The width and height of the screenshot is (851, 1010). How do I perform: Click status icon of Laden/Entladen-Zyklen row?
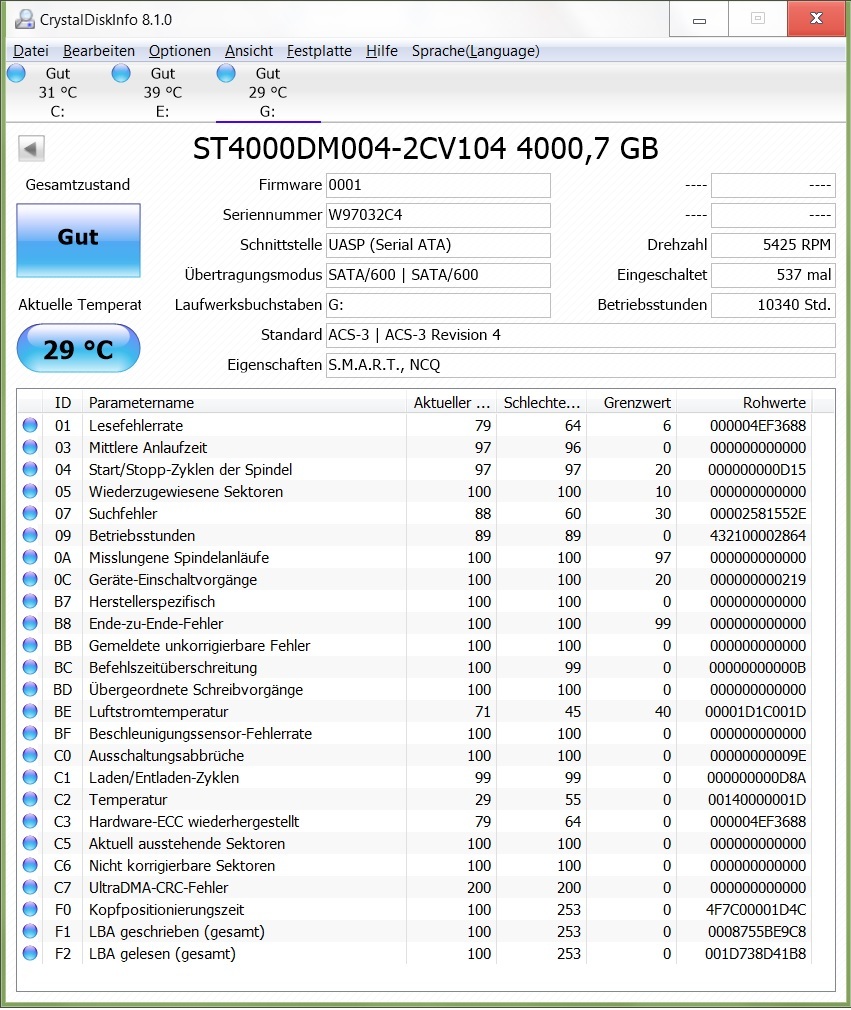click(x=30, y=777)
